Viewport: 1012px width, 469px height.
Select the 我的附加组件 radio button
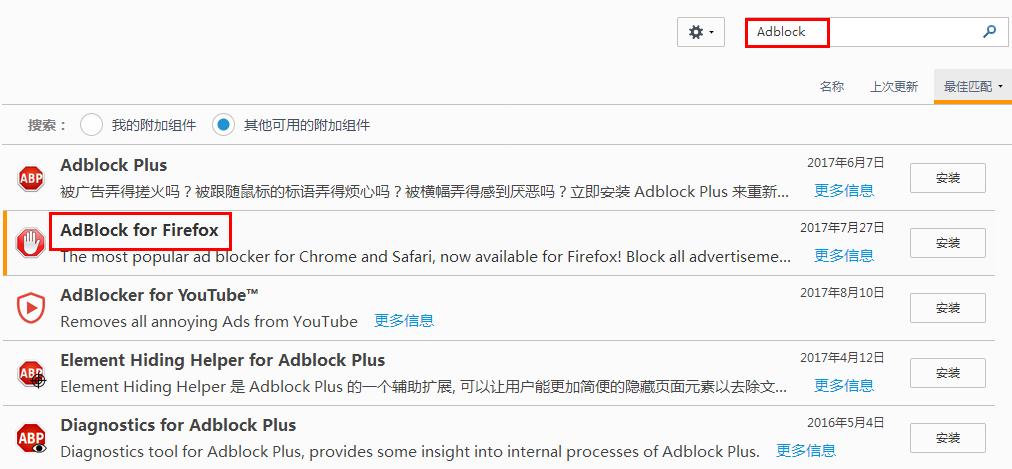pyautogui.click(x=91, y=125)
